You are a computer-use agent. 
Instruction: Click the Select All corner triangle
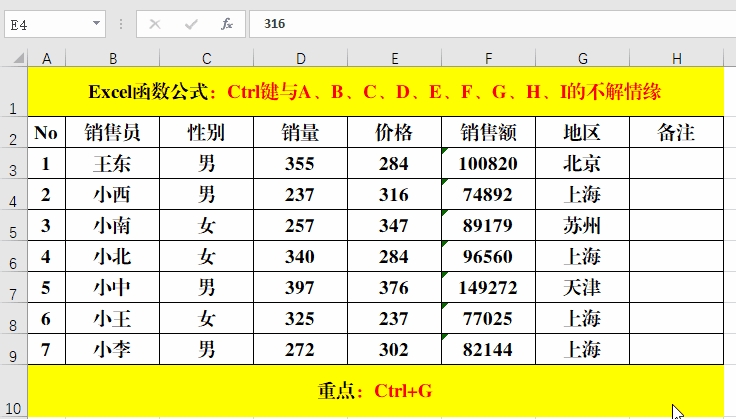point(18,58)
